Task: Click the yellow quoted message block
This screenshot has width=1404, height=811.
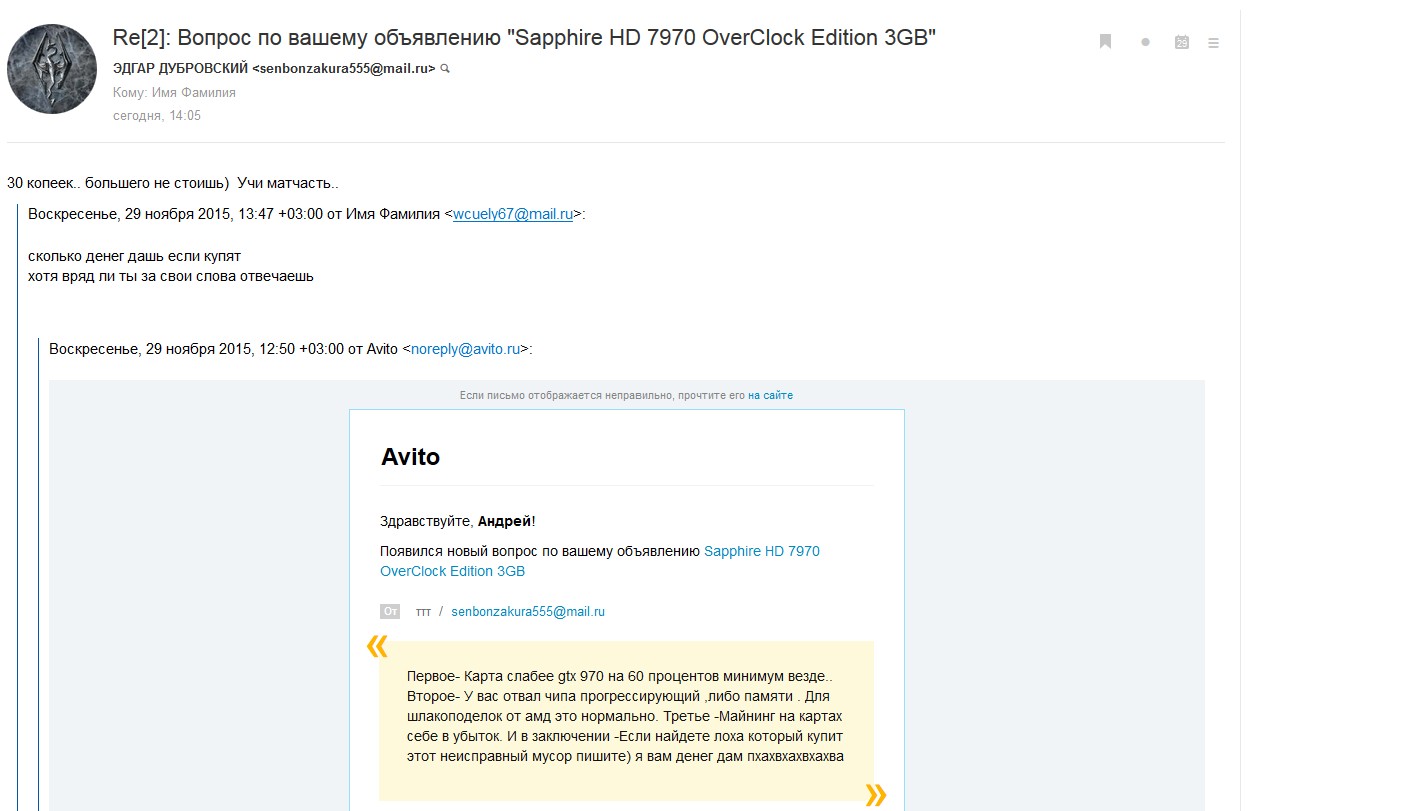Action: (625, 720)
